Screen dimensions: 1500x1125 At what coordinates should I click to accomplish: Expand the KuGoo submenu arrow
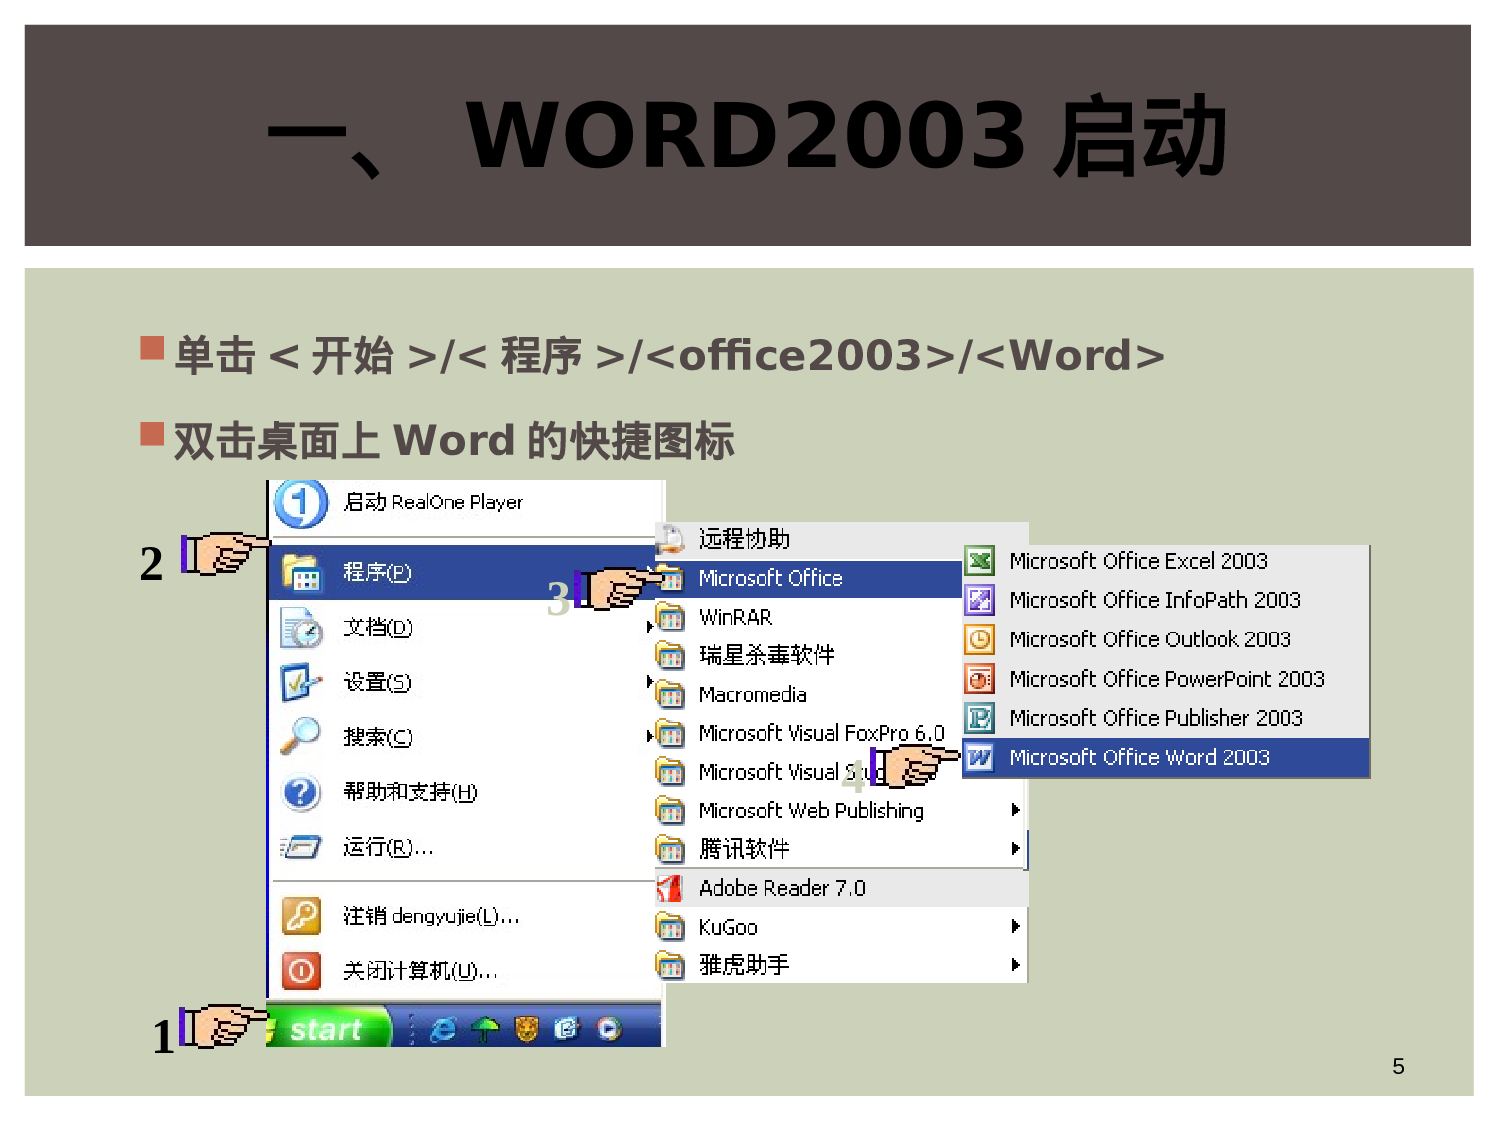(x=1015, y=927)
